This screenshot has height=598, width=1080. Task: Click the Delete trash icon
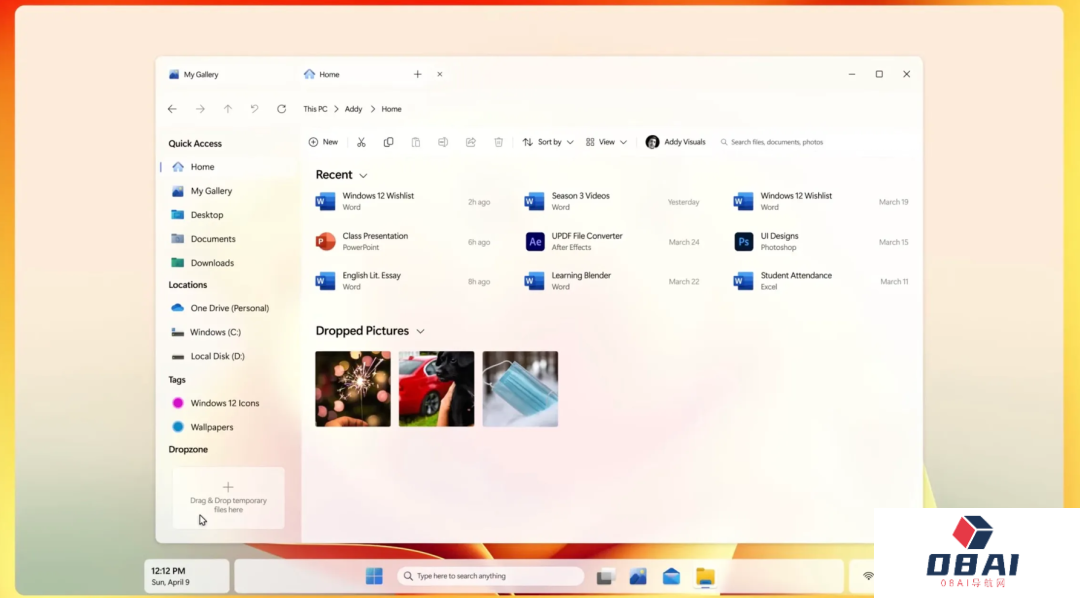pyautogui.click(x=498, y=142)
